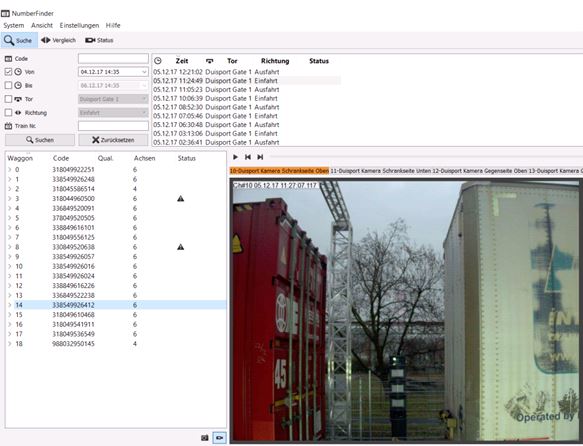Open the Tor gate dropdown

coord(144,99)
